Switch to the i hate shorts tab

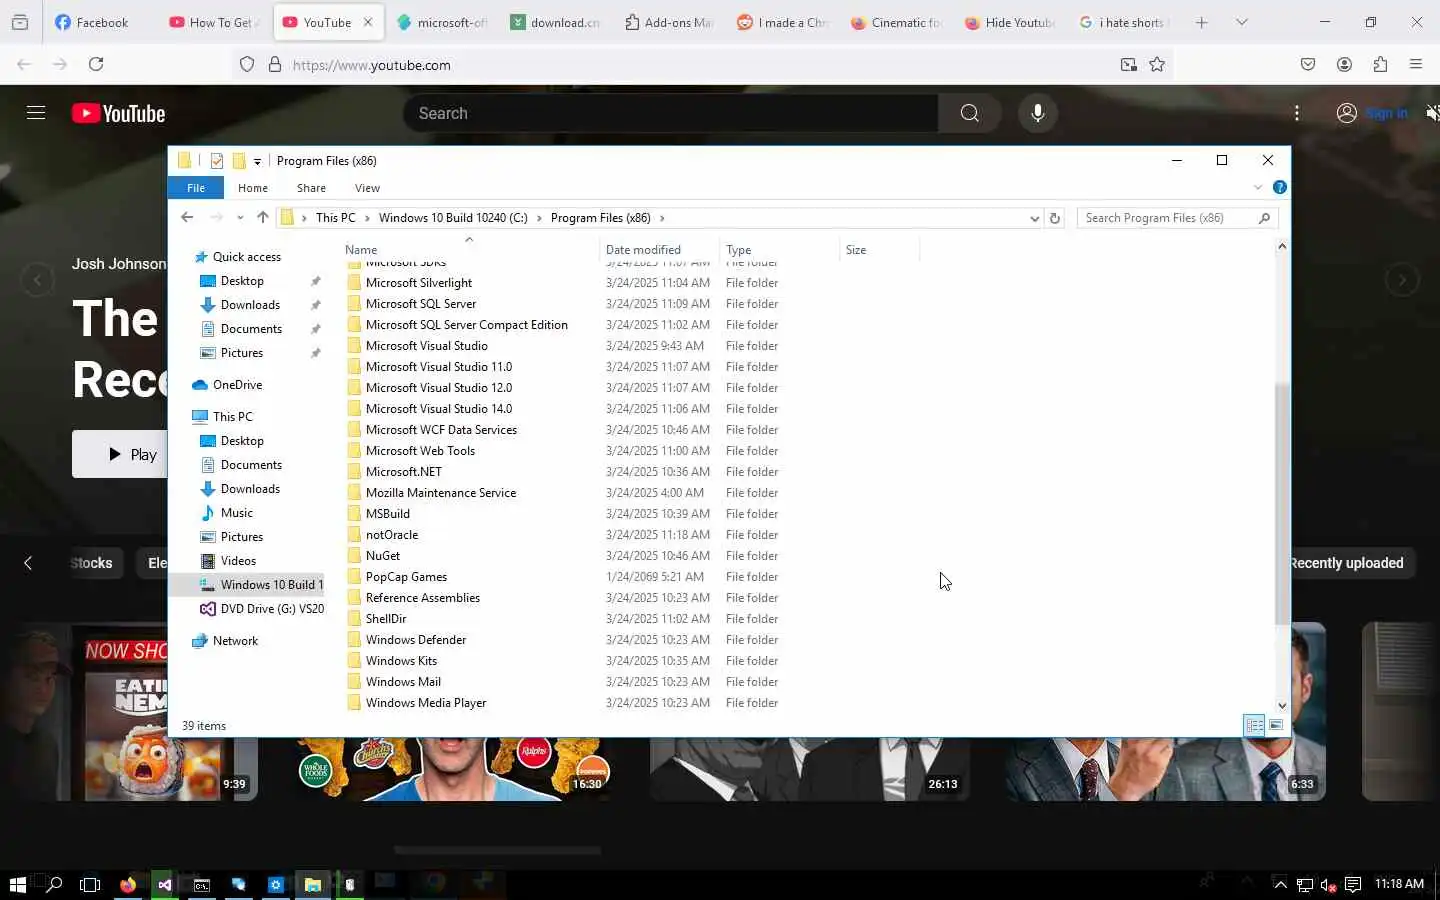click(1124, 22)
